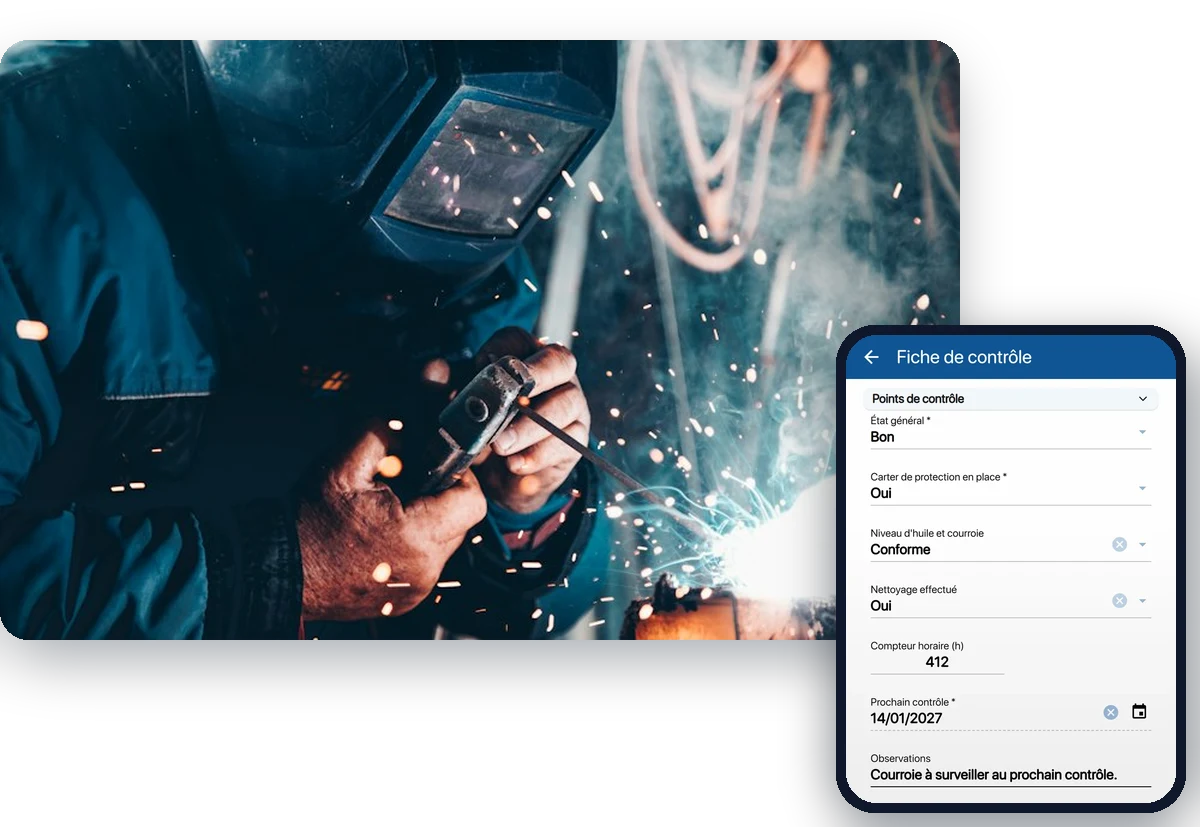Clear the Nettoyage effectué value
The width and height of the screenshot is (1200, 827).
click(1119, 600)
